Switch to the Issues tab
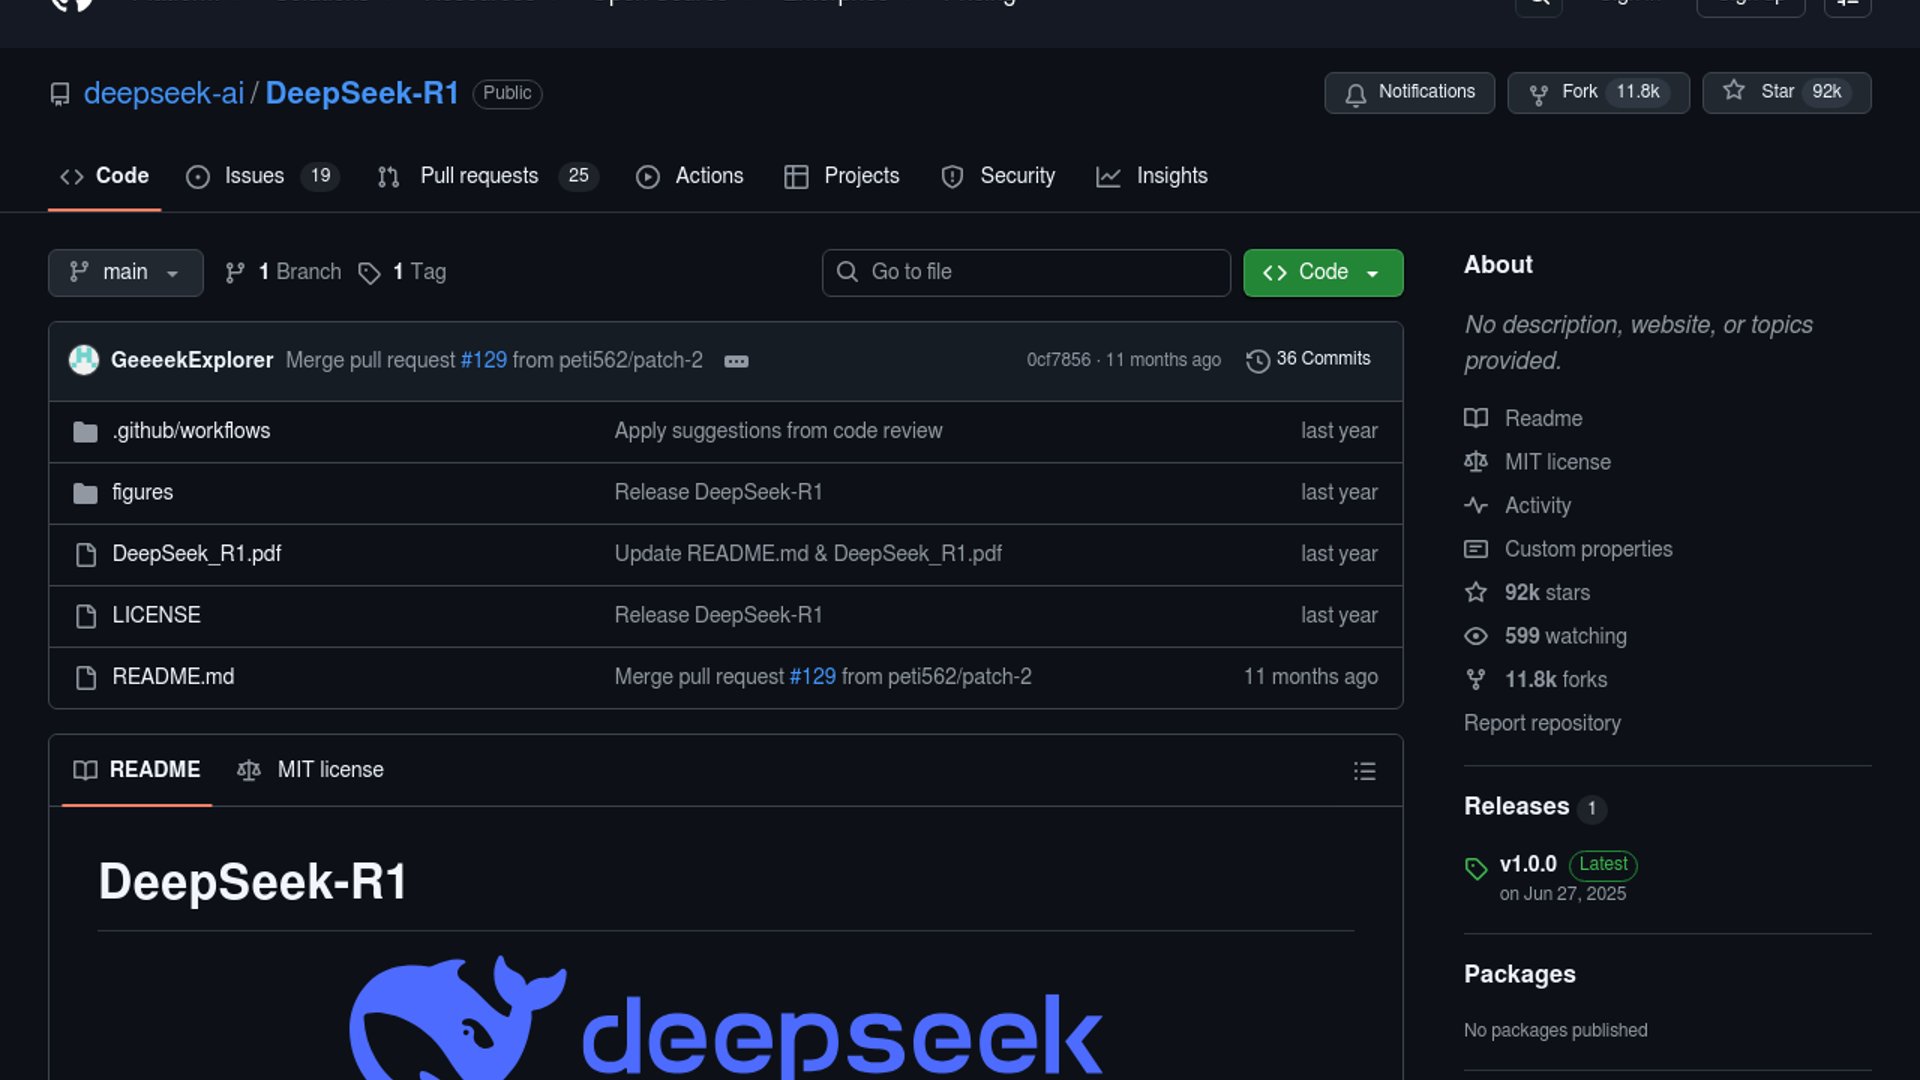 pyautogui.click(x=254, y=176)
